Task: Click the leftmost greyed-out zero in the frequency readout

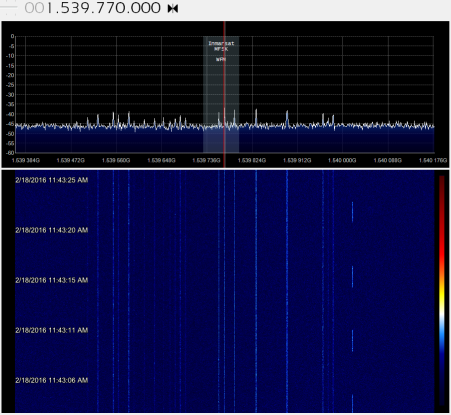Action: coord(29,8)
